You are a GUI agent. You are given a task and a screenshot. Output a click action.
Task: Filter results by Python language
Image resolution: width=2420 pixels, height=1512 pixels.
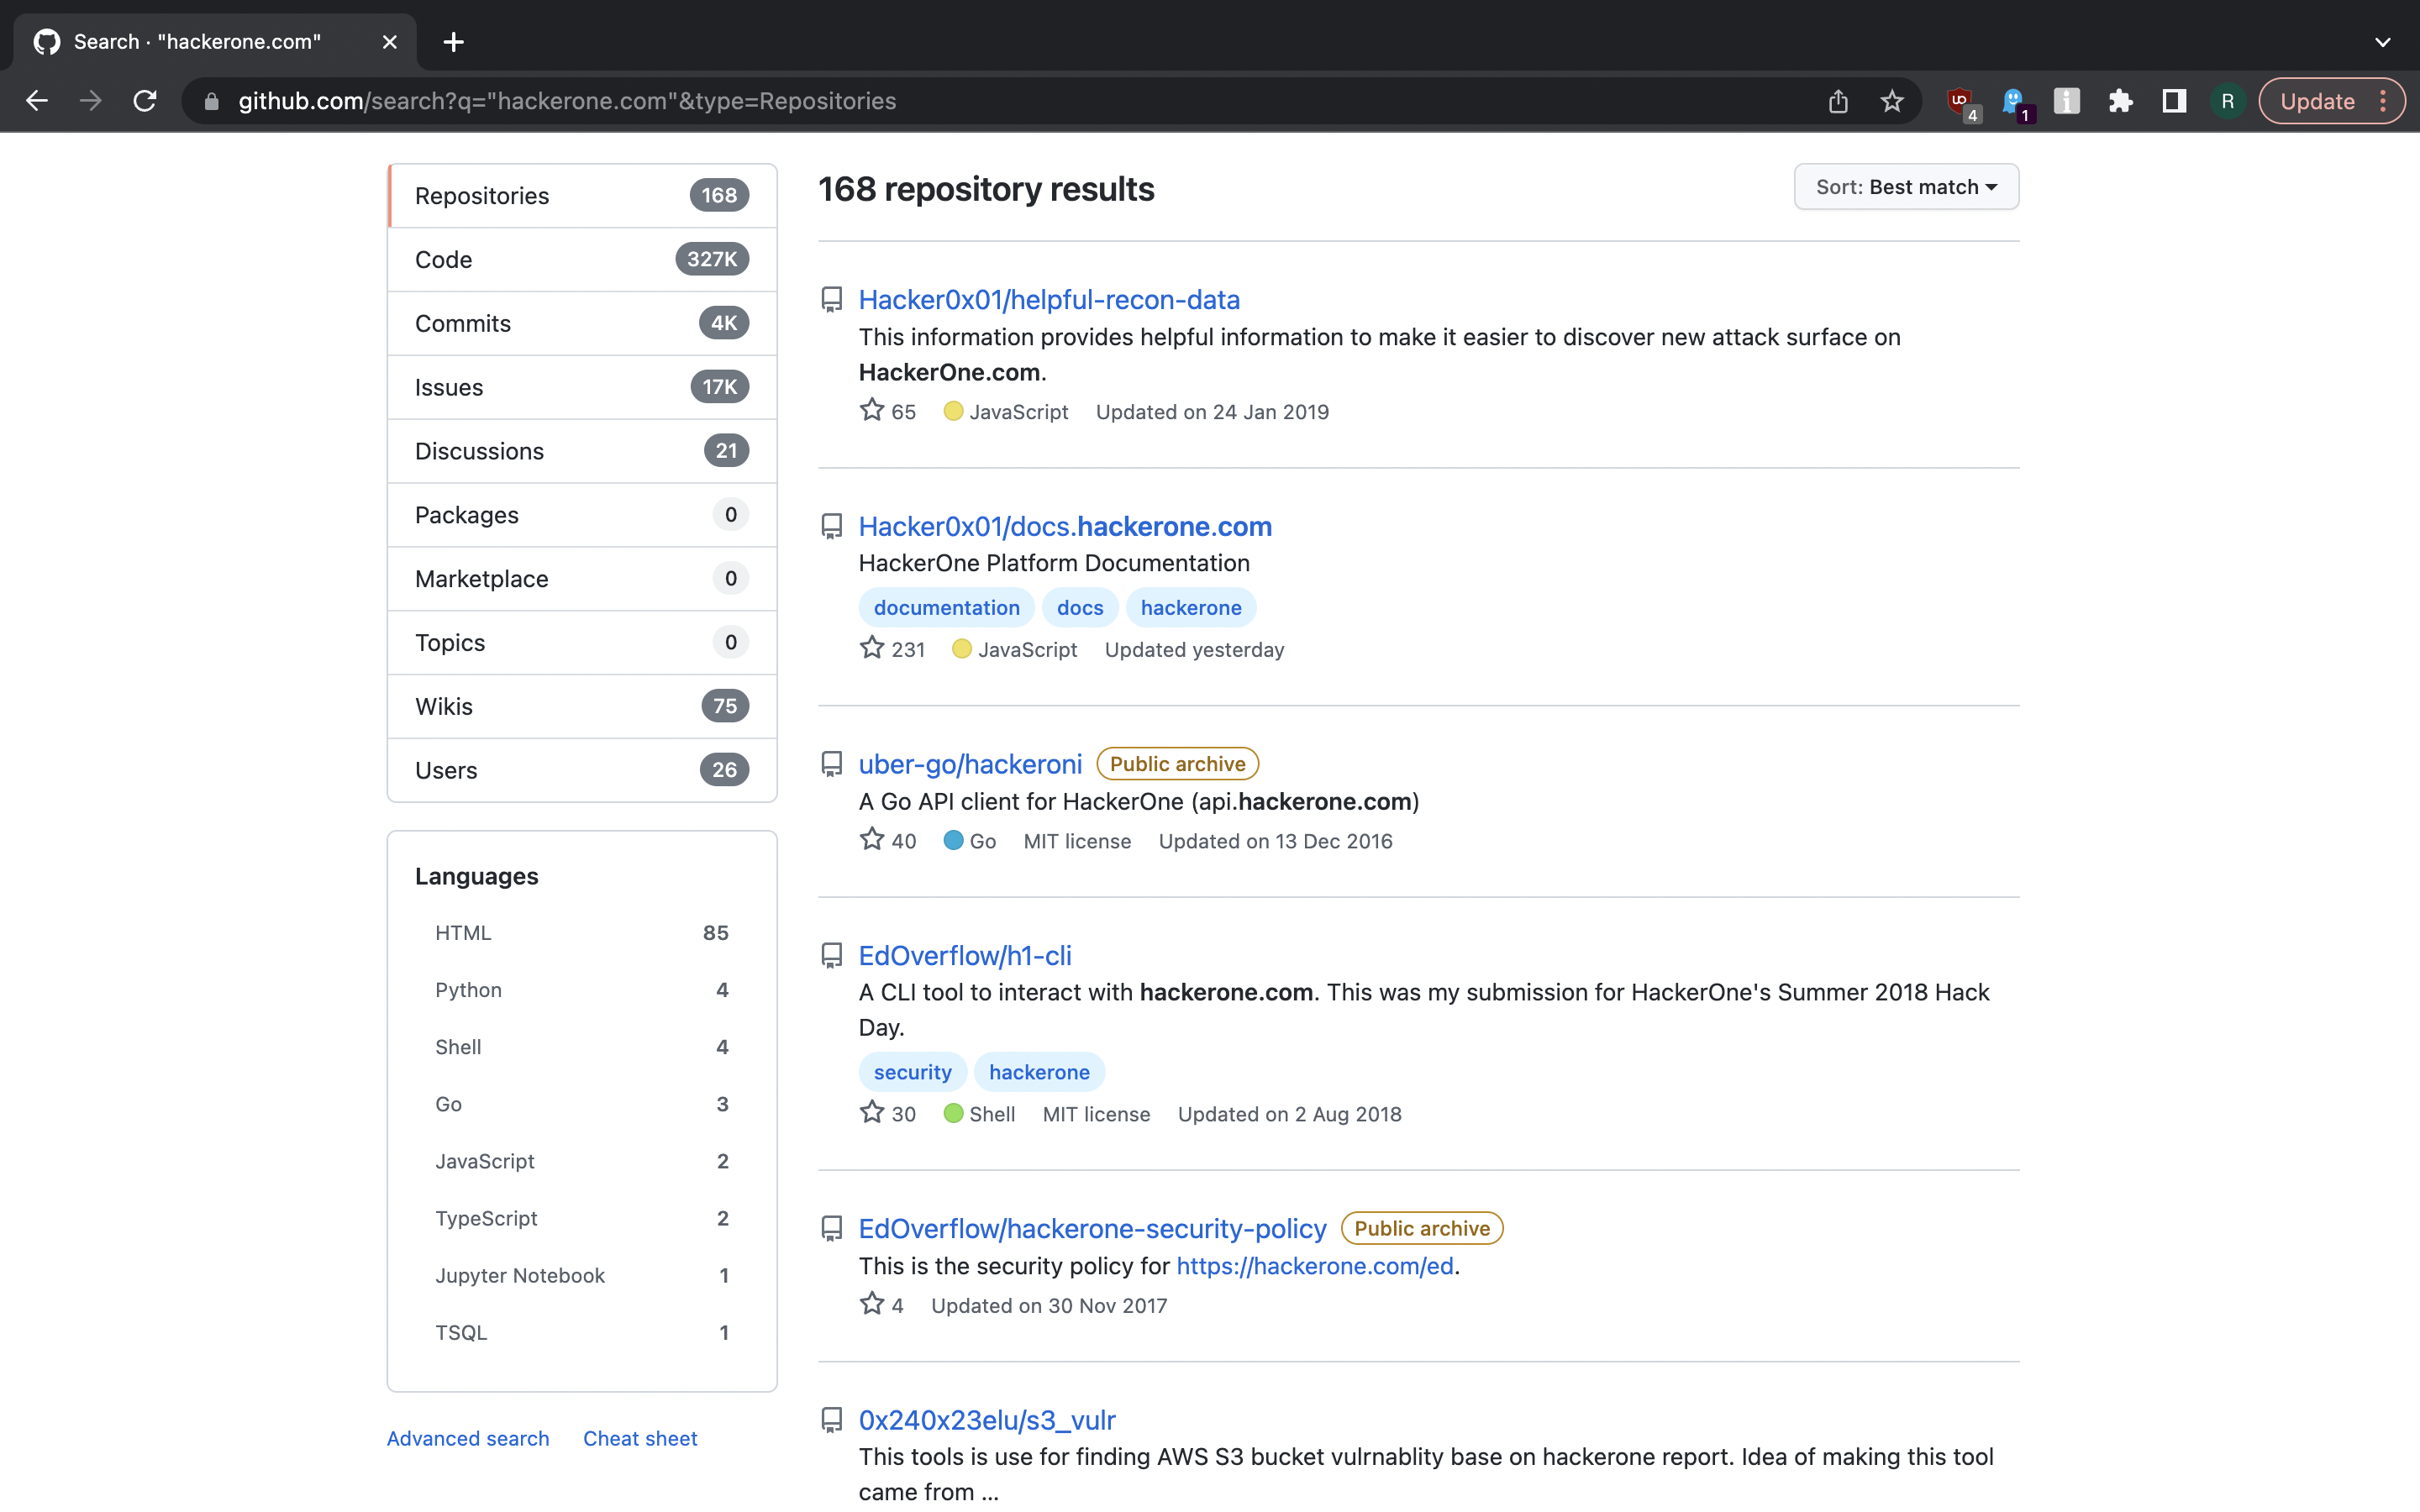pos(582,990)
